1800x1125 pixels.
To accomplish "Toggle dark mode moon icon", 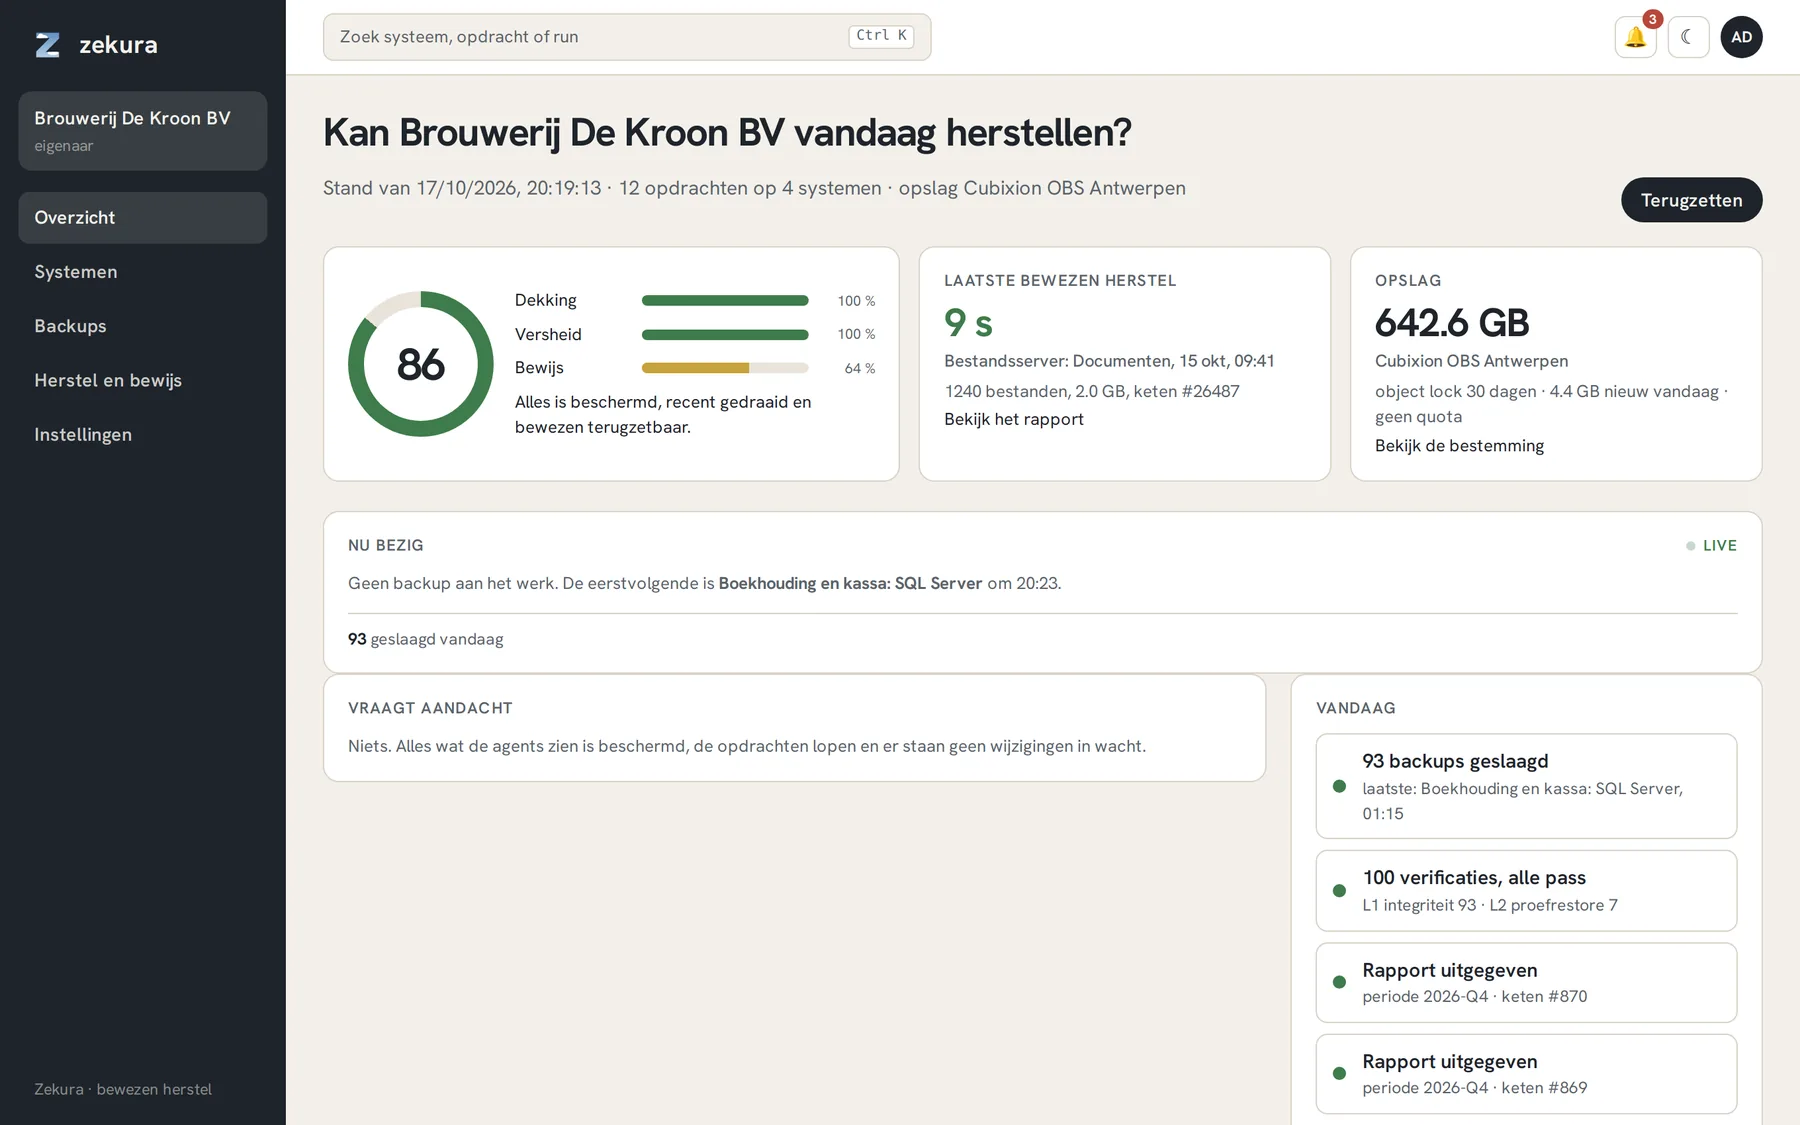I will coord(1688,37).
